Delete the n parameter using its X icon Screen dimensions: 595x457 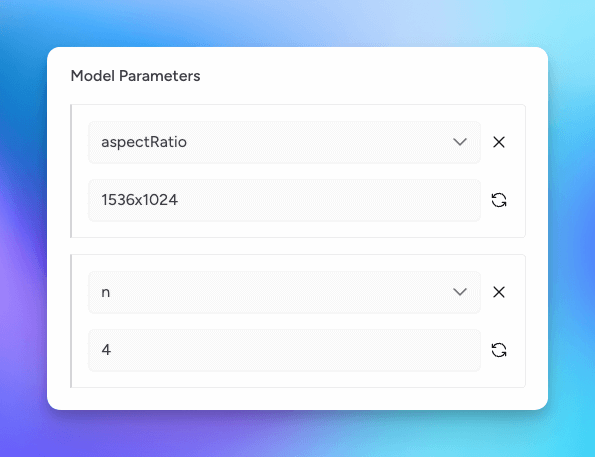(x=499, y=292)
